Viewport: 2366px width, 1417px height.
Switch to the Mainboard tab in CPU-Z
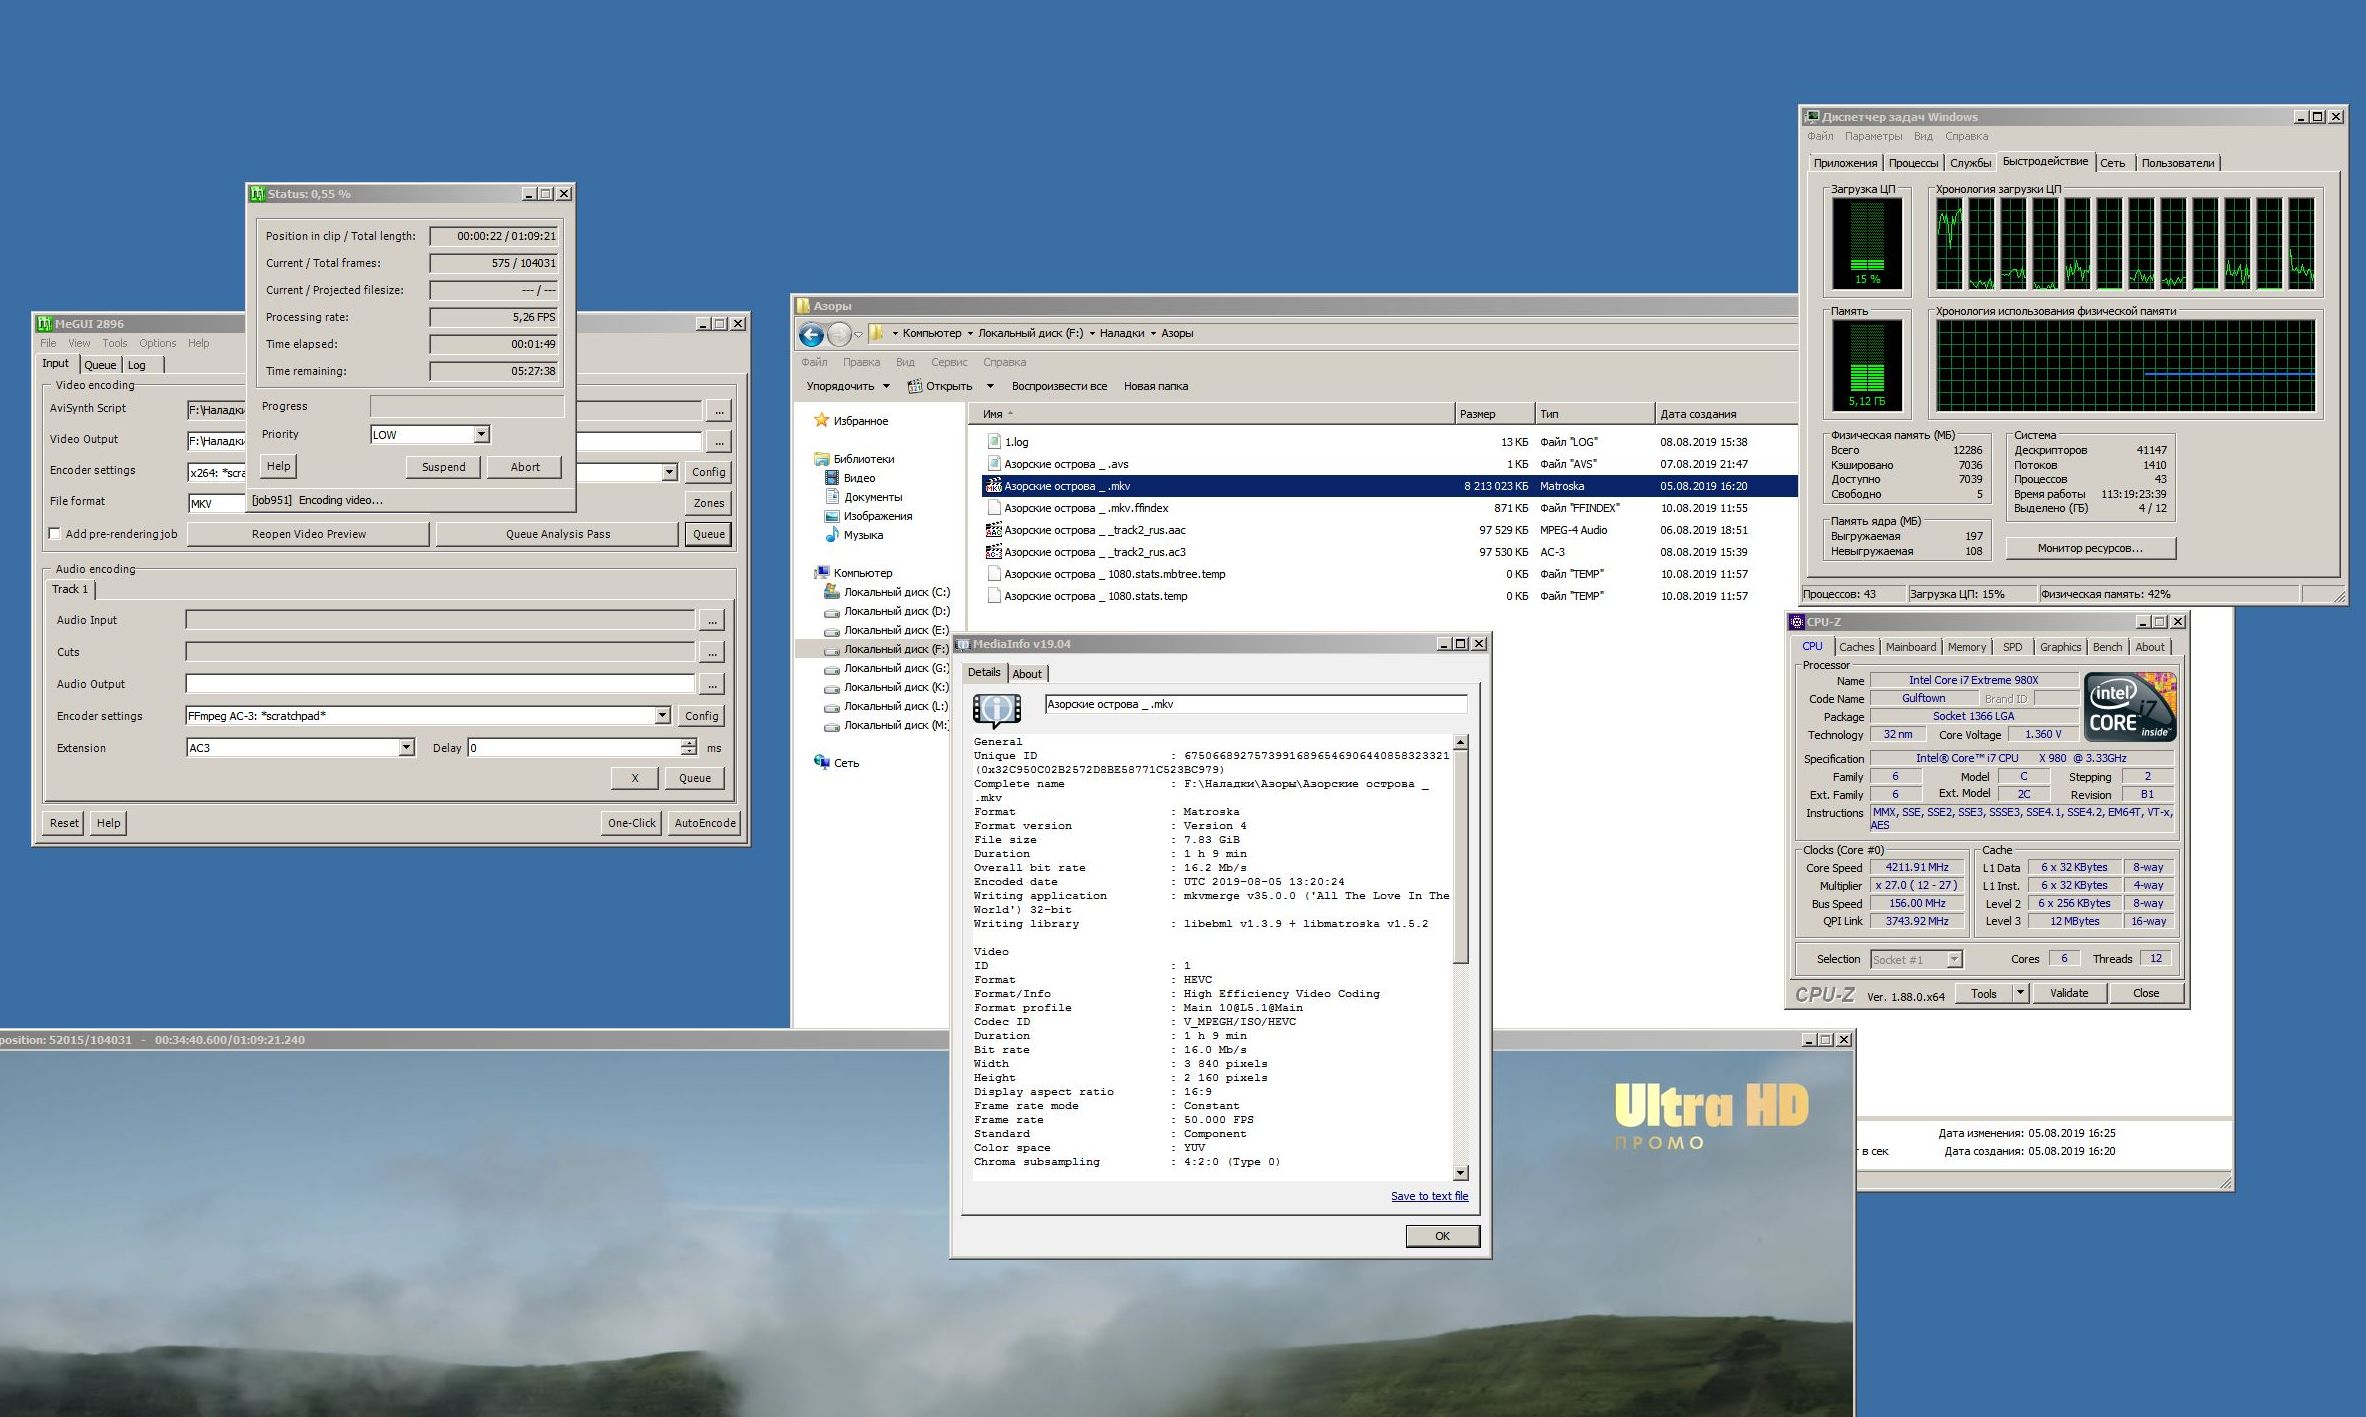click(x=1910, y=647)
